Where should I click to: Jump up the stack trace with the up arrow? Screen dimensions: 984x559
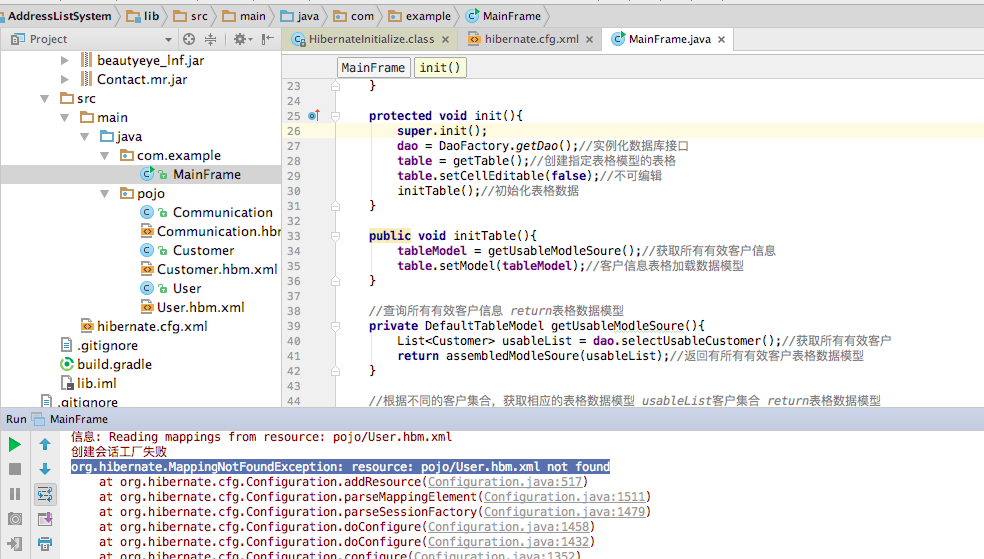[45, 445]
